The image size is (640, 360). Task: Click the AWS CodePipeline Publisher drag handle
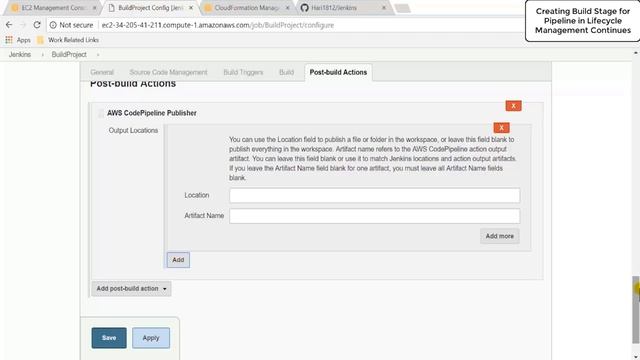pos(101,113)
